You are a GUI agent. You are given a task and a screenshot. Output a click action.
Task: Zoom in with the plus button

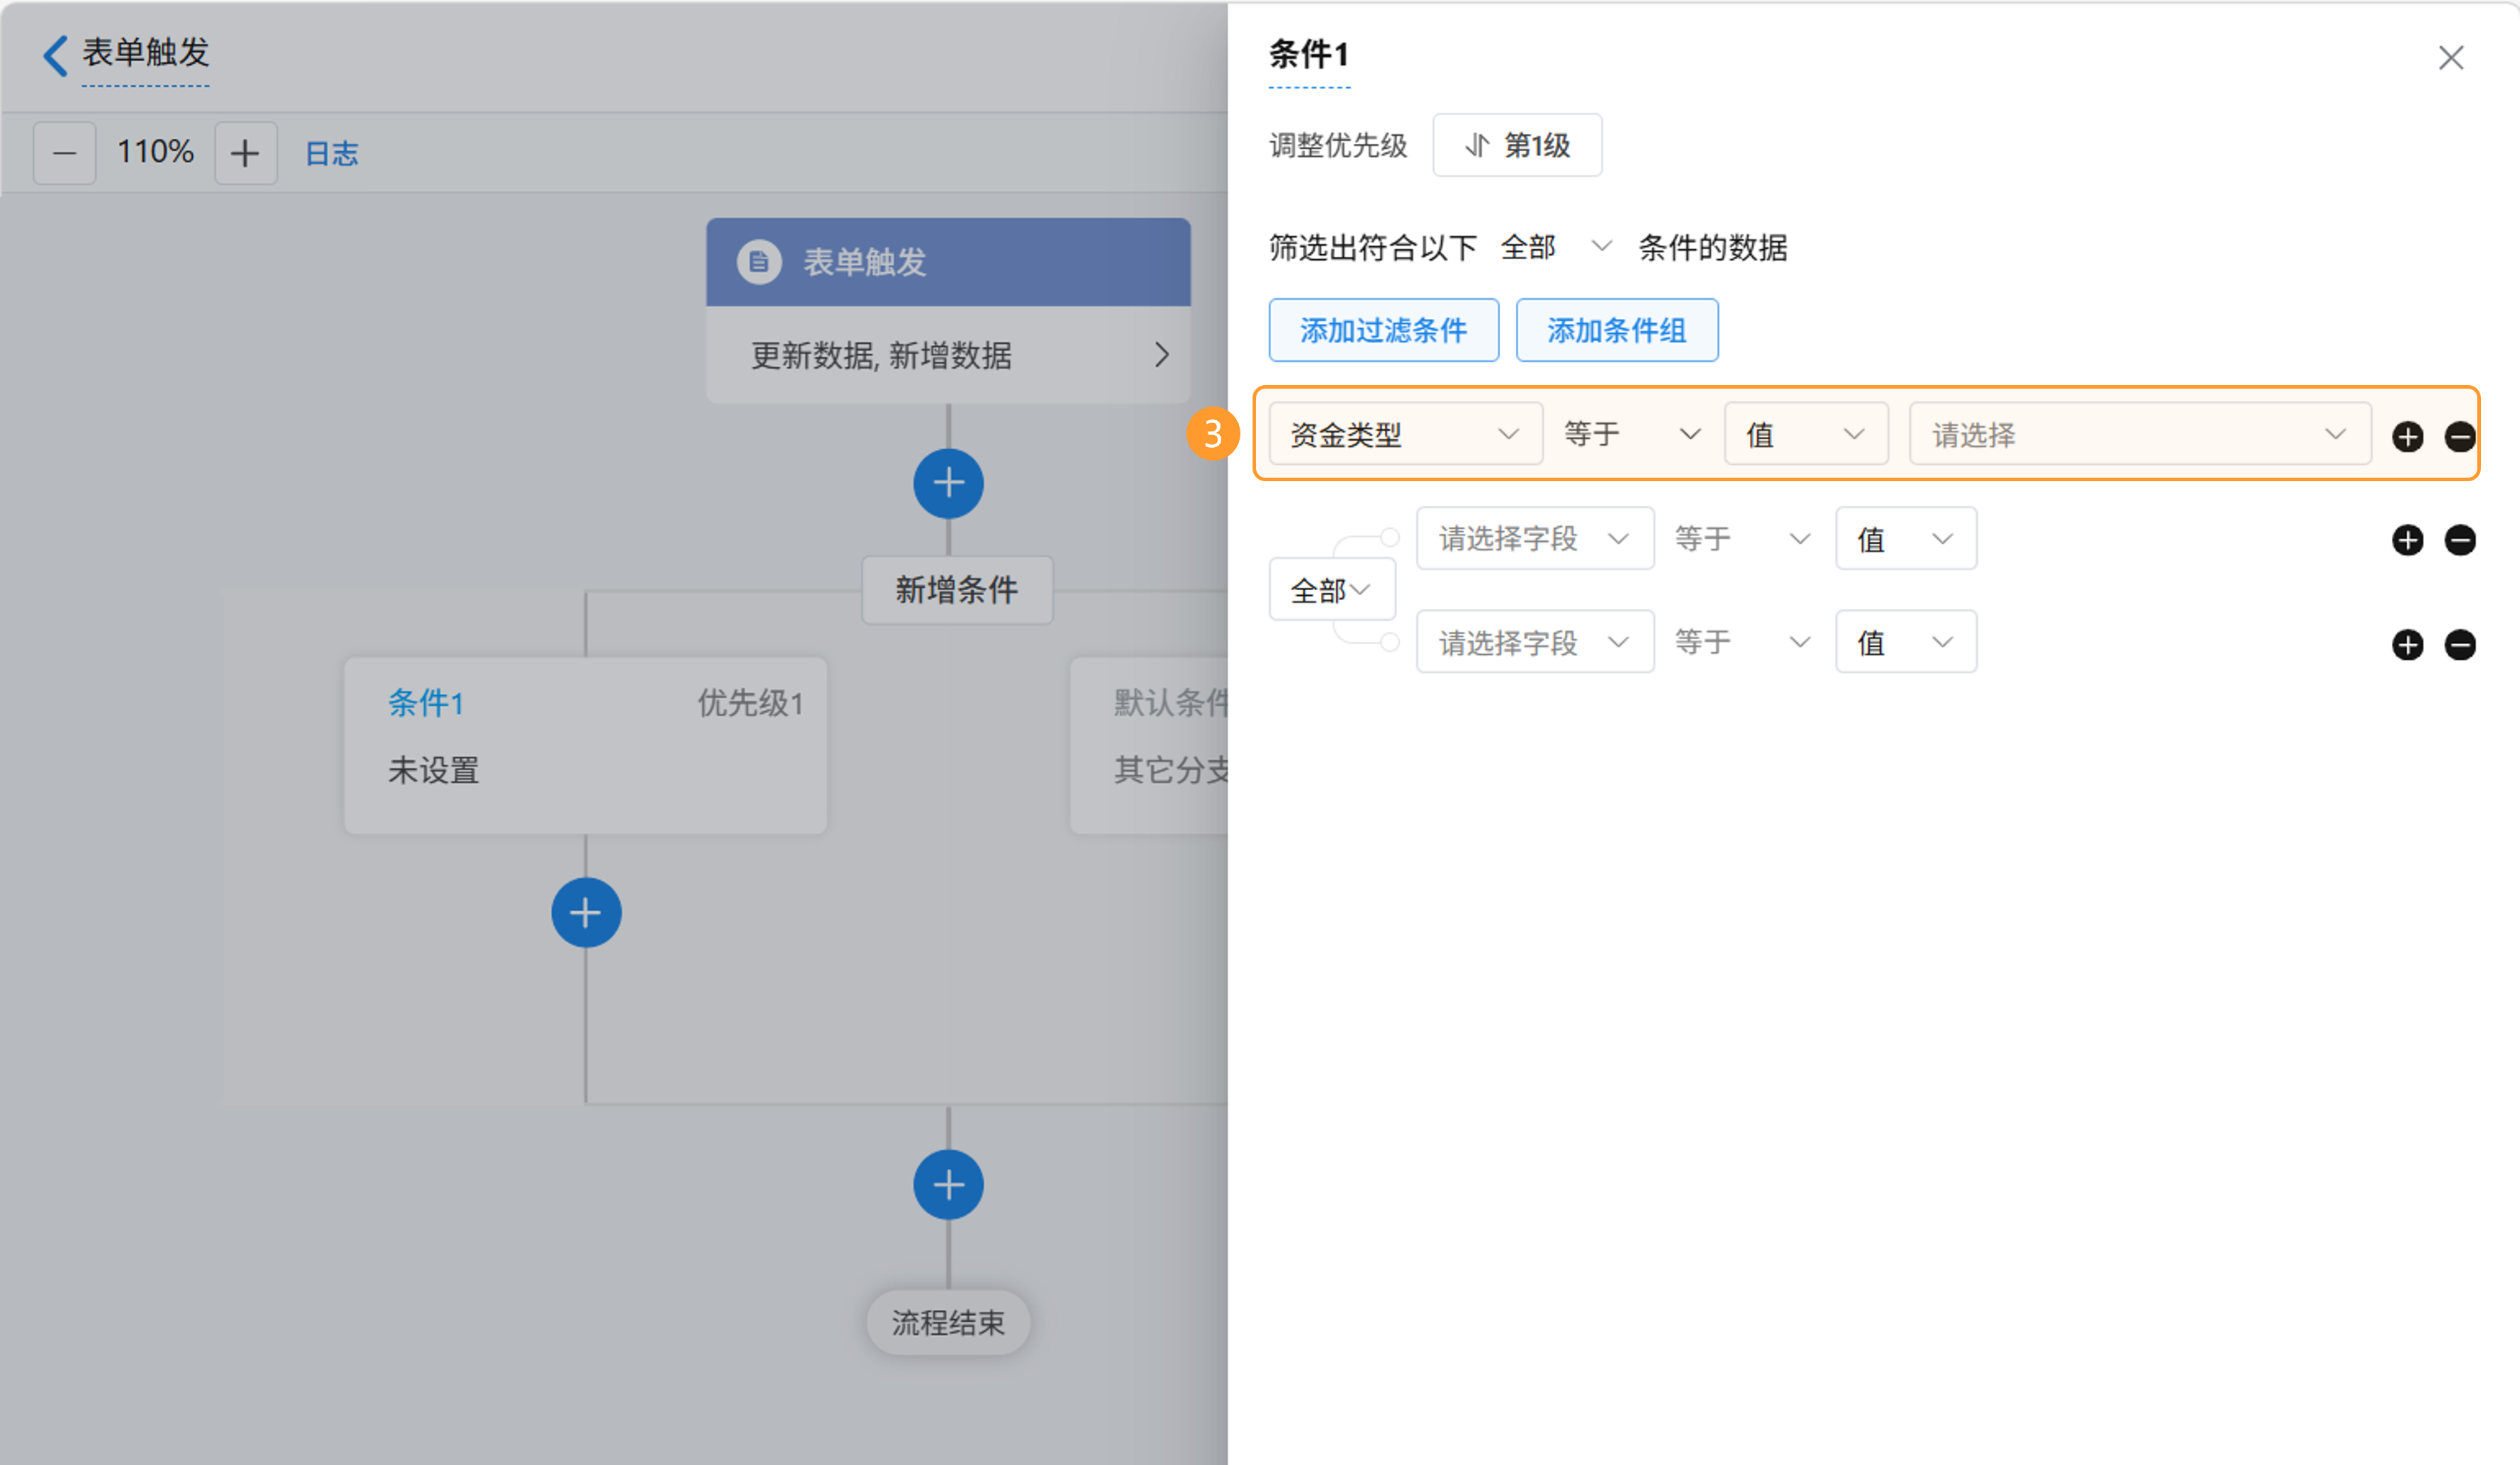tap(245, 153)
